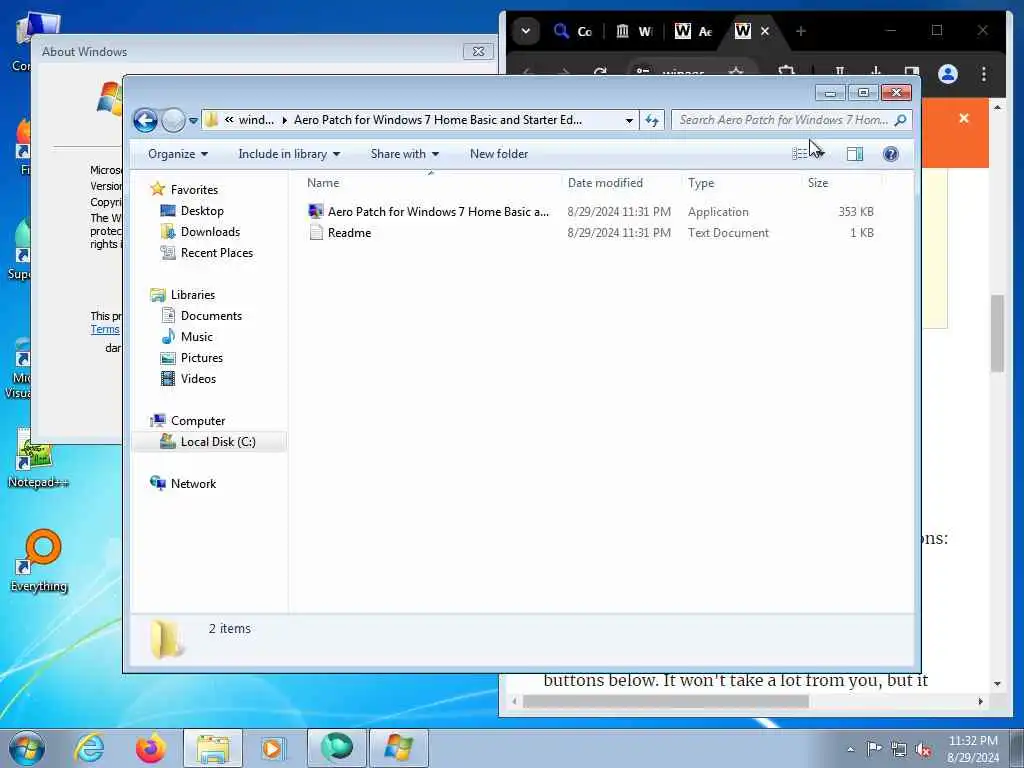Image resolution: width=1024 pixels, height=768 pixels.
Task: Click the folder icon in address bar
Action: coord(211,120)
